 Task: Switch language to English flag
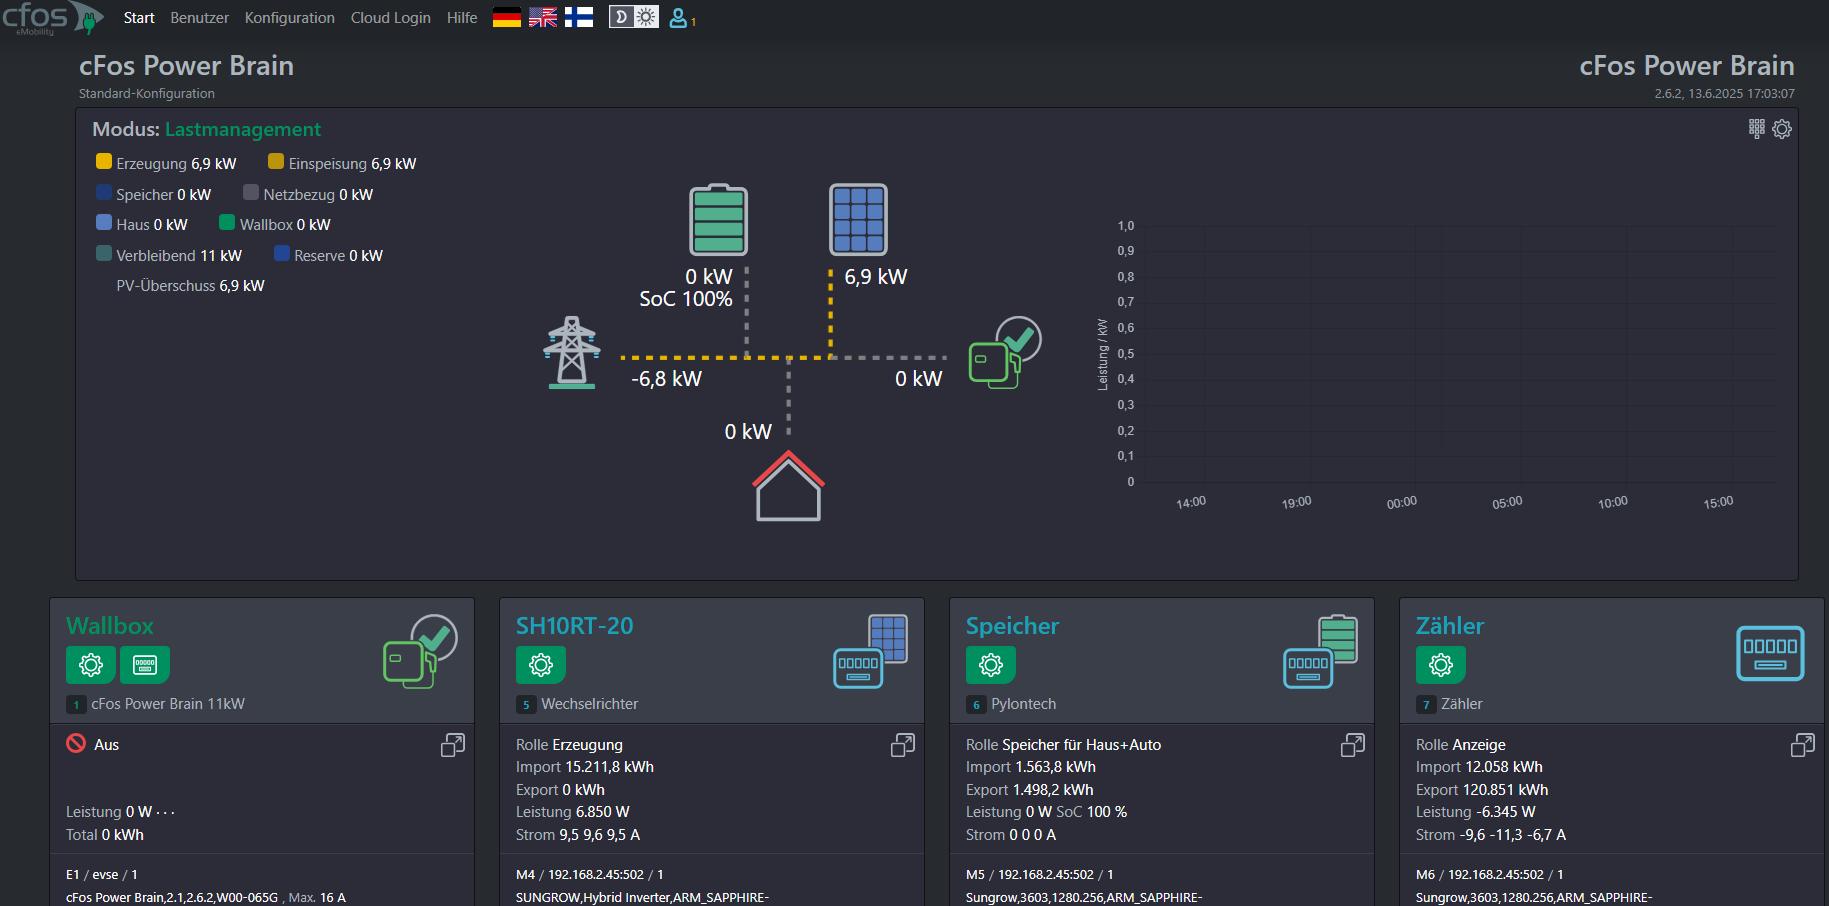pos(543,17)
